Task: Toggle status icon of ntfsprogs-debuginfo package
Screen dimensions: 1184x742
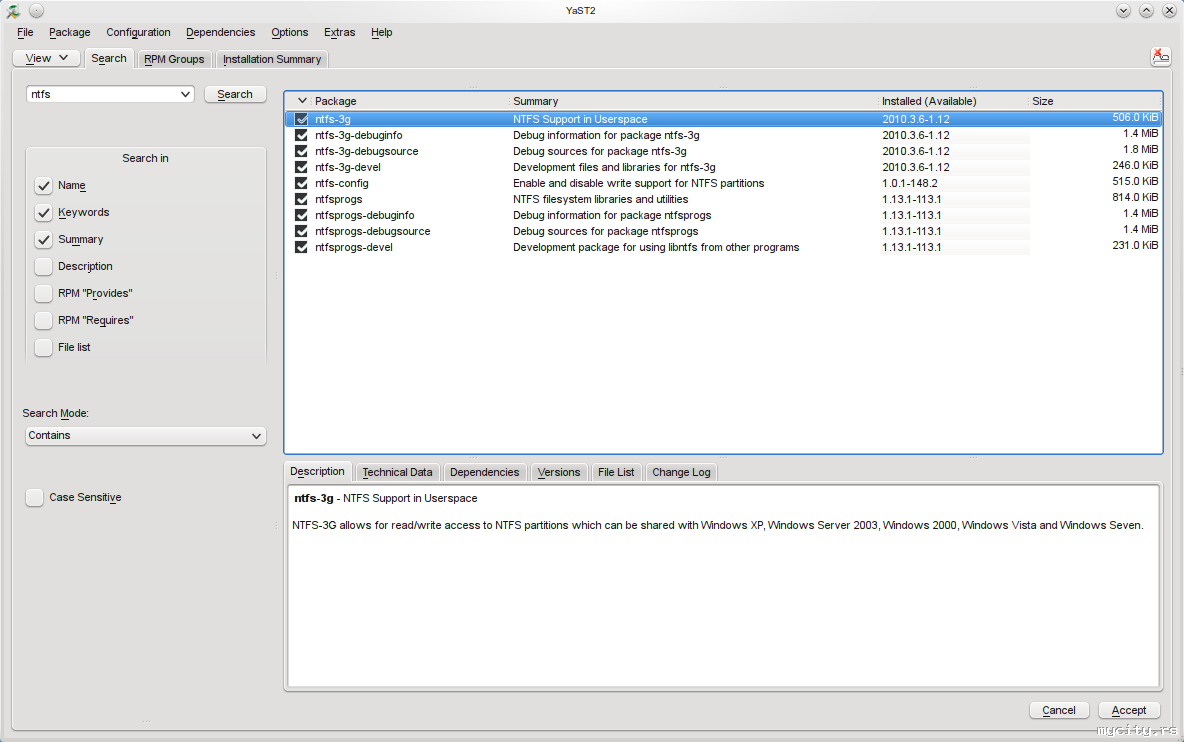Action: [301, 215]
